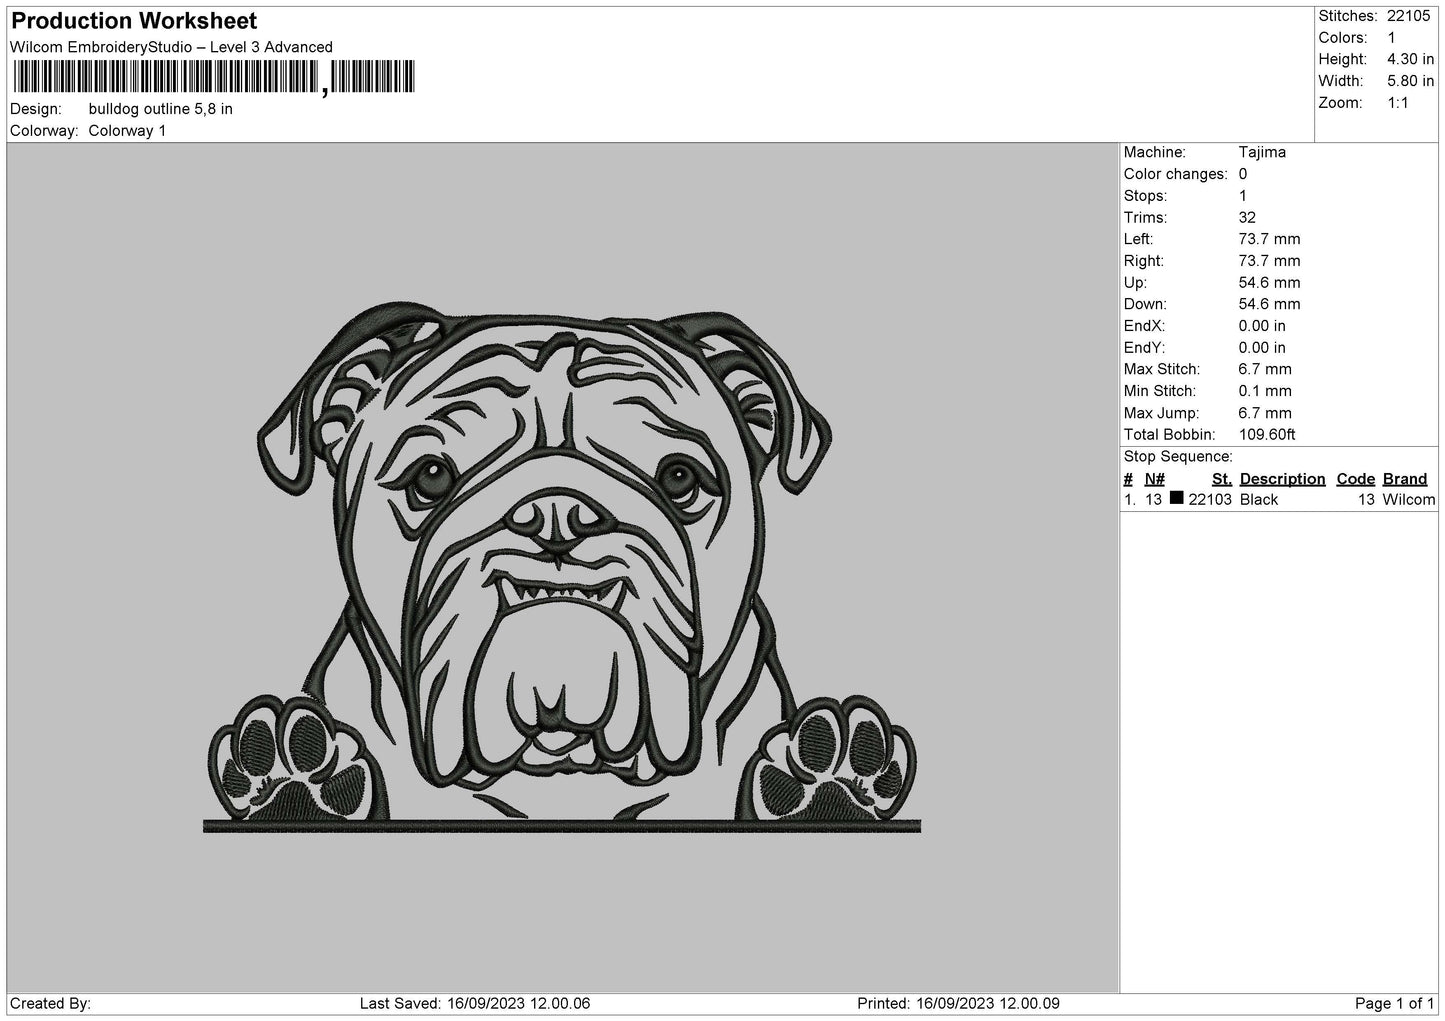Select the zoom value '1:1'
This screenshot has height=1021, width=1445.
point(1398,103)
